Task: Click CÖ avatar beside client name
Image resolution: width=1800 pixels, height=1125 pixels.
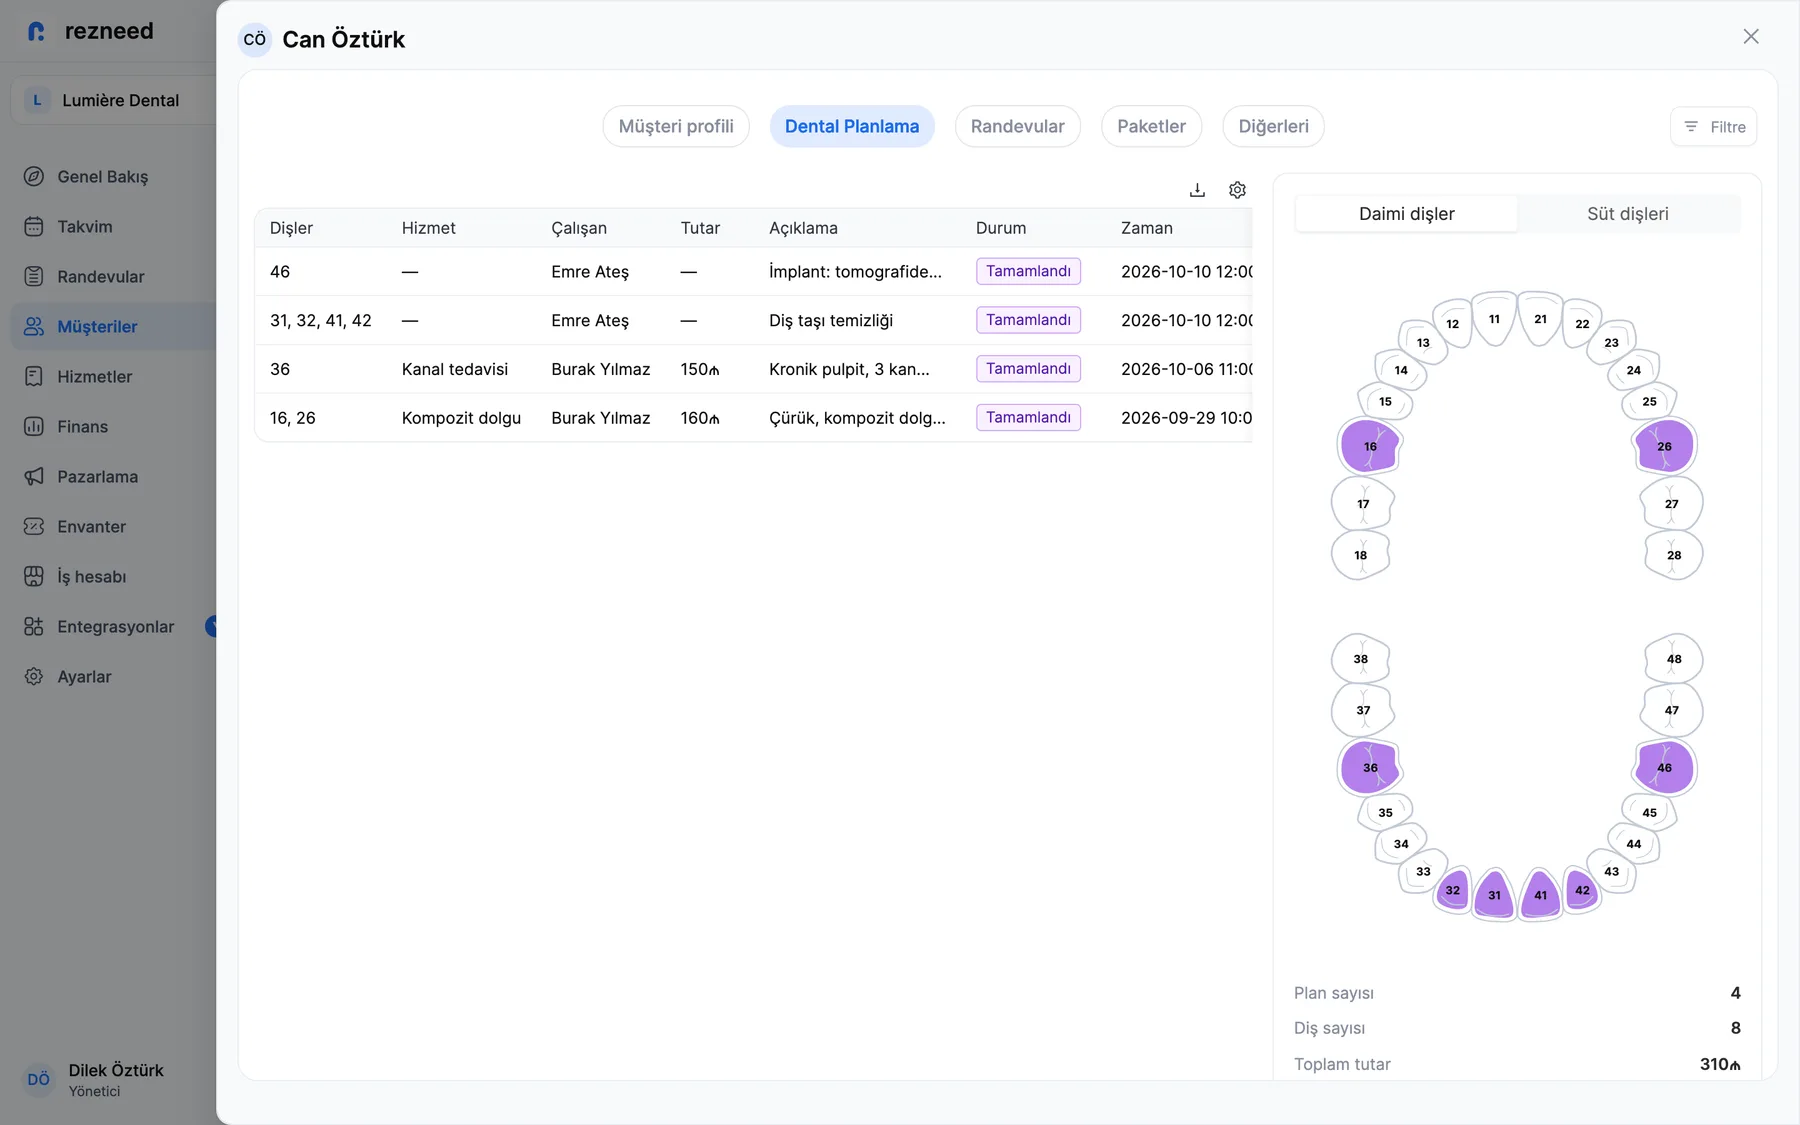Action: pos(255,40)
